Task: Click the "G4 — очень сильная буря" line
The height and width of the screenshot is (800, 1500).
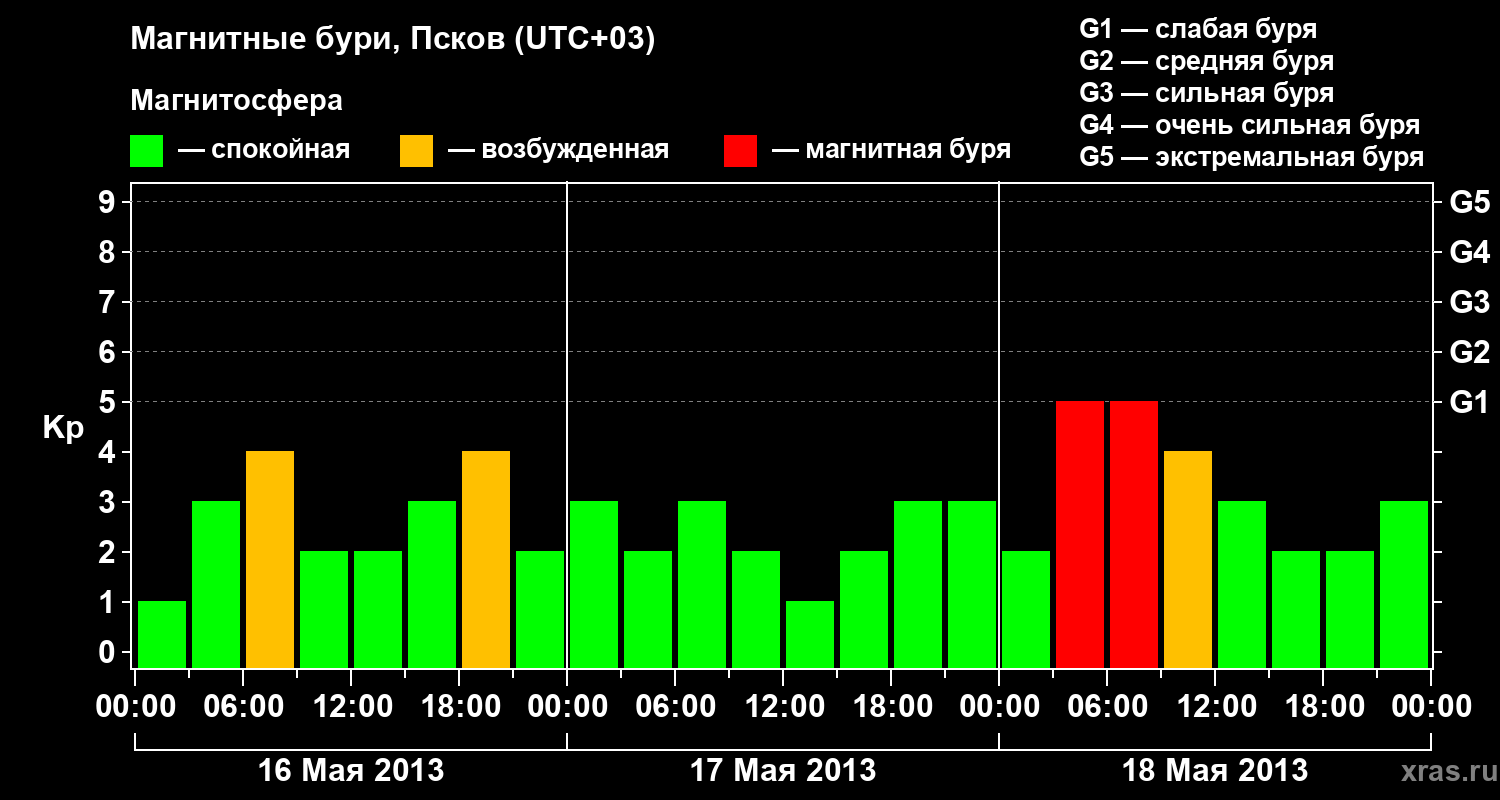Action: [x=1249, y=125]
